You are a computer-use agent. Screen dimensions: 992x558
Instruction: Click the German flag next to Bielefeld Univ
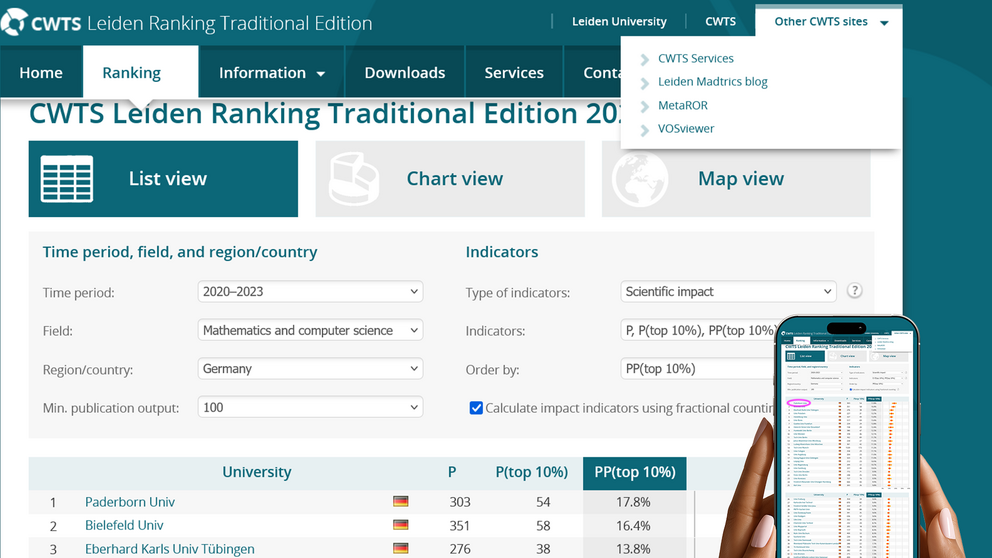(x=400, y=524)
